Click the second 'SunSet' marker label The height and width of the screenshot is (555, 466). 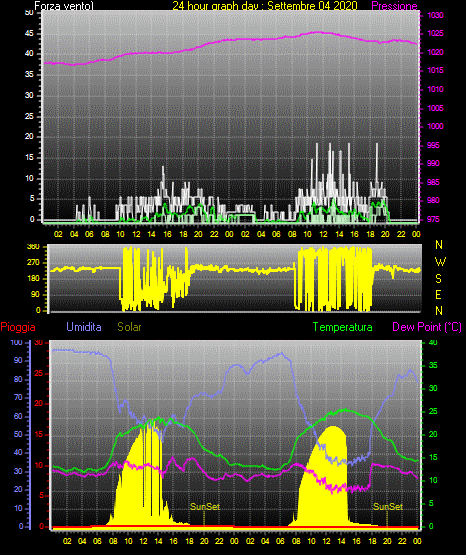tap(388, 507)
